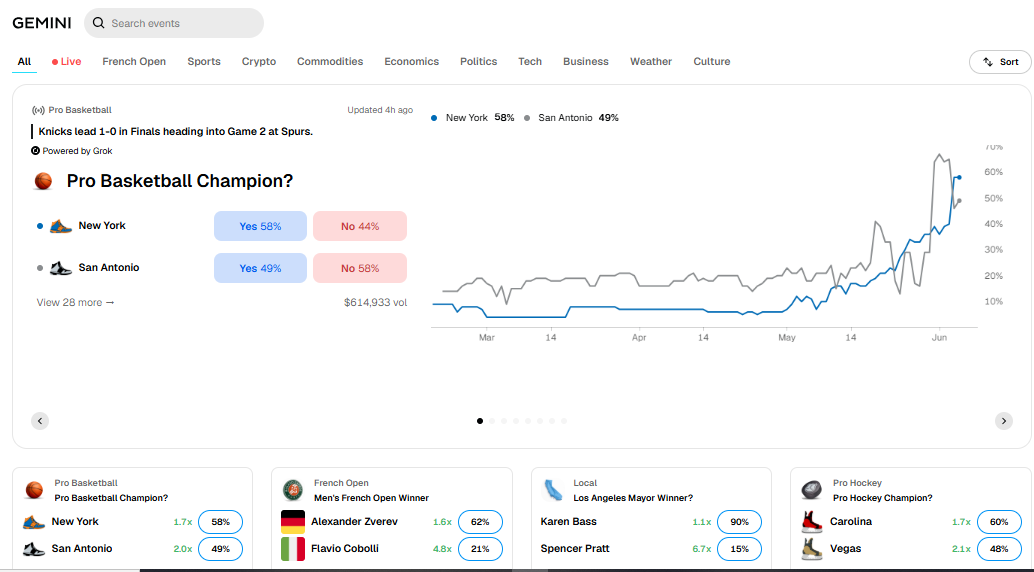Screen dimensions: 1034x572
Task: Click New York legend entry above chart
Action: tap(472, 117)
